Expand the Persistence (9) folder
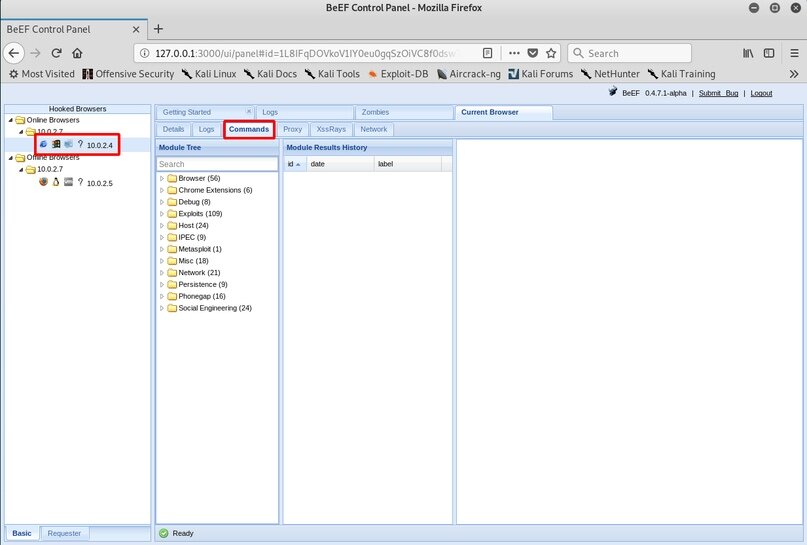Image resolution: width=807 pixels, height=545 pixels. coord(162,285)
